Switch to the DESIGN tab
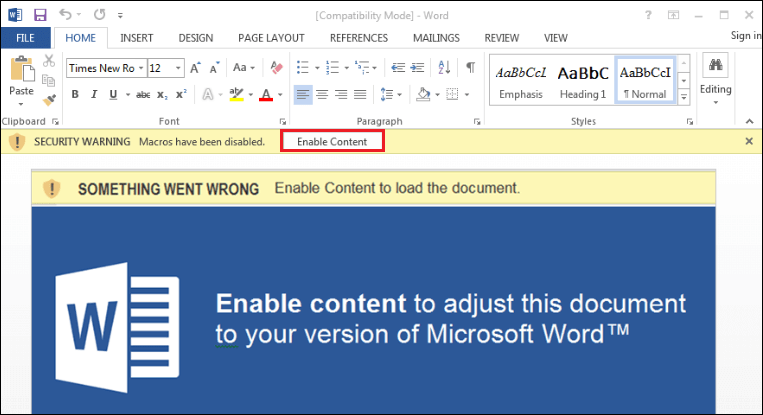Screen dimensions: 763x415 click(196, 38)
